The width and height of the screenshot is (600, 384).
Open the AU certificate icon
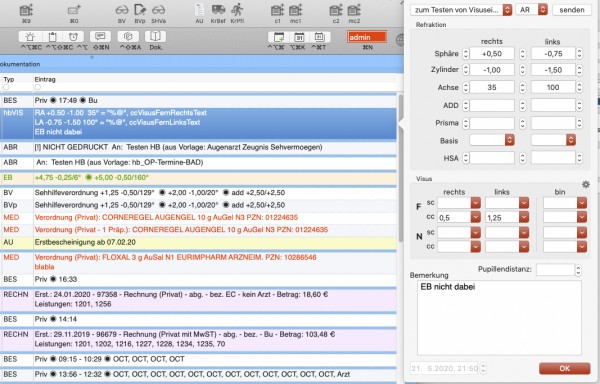pyautogui.click(x=199, y=10)
